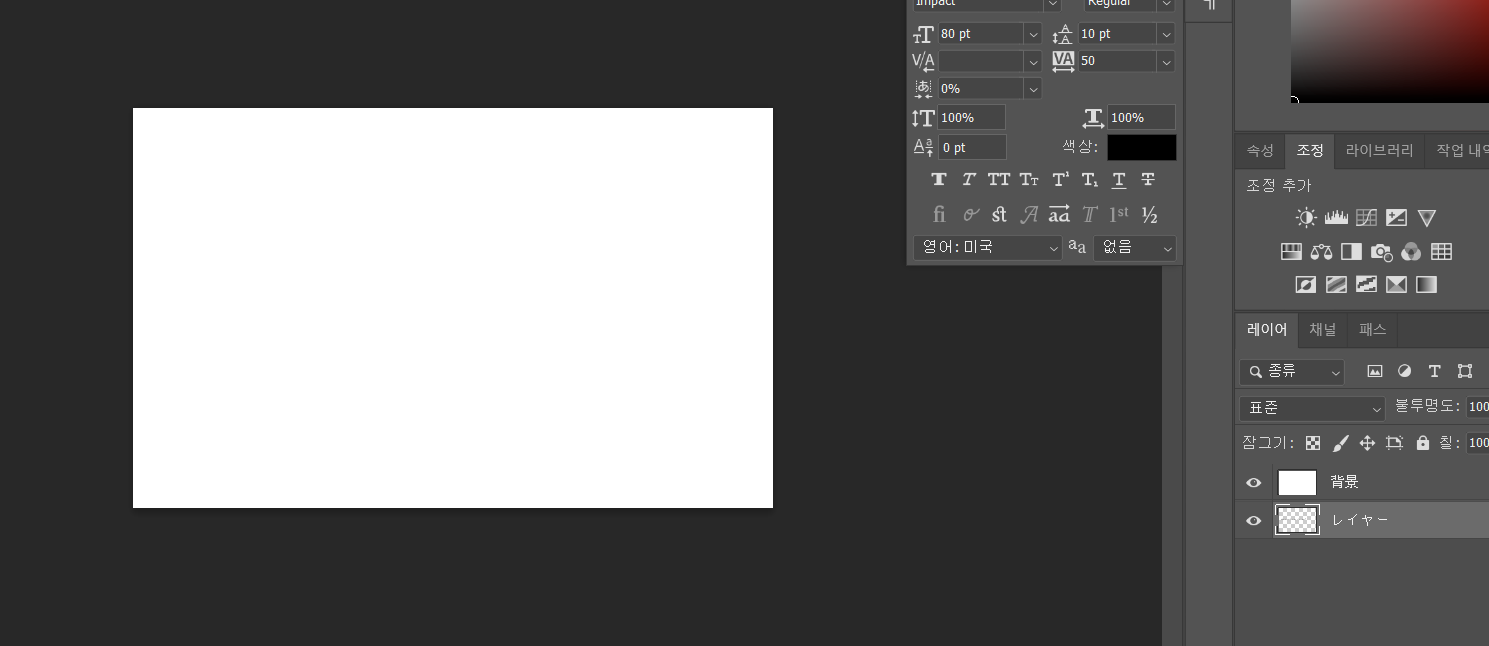
Task: Add Color Balance adjustment
Action: [x=1321, y=251]
